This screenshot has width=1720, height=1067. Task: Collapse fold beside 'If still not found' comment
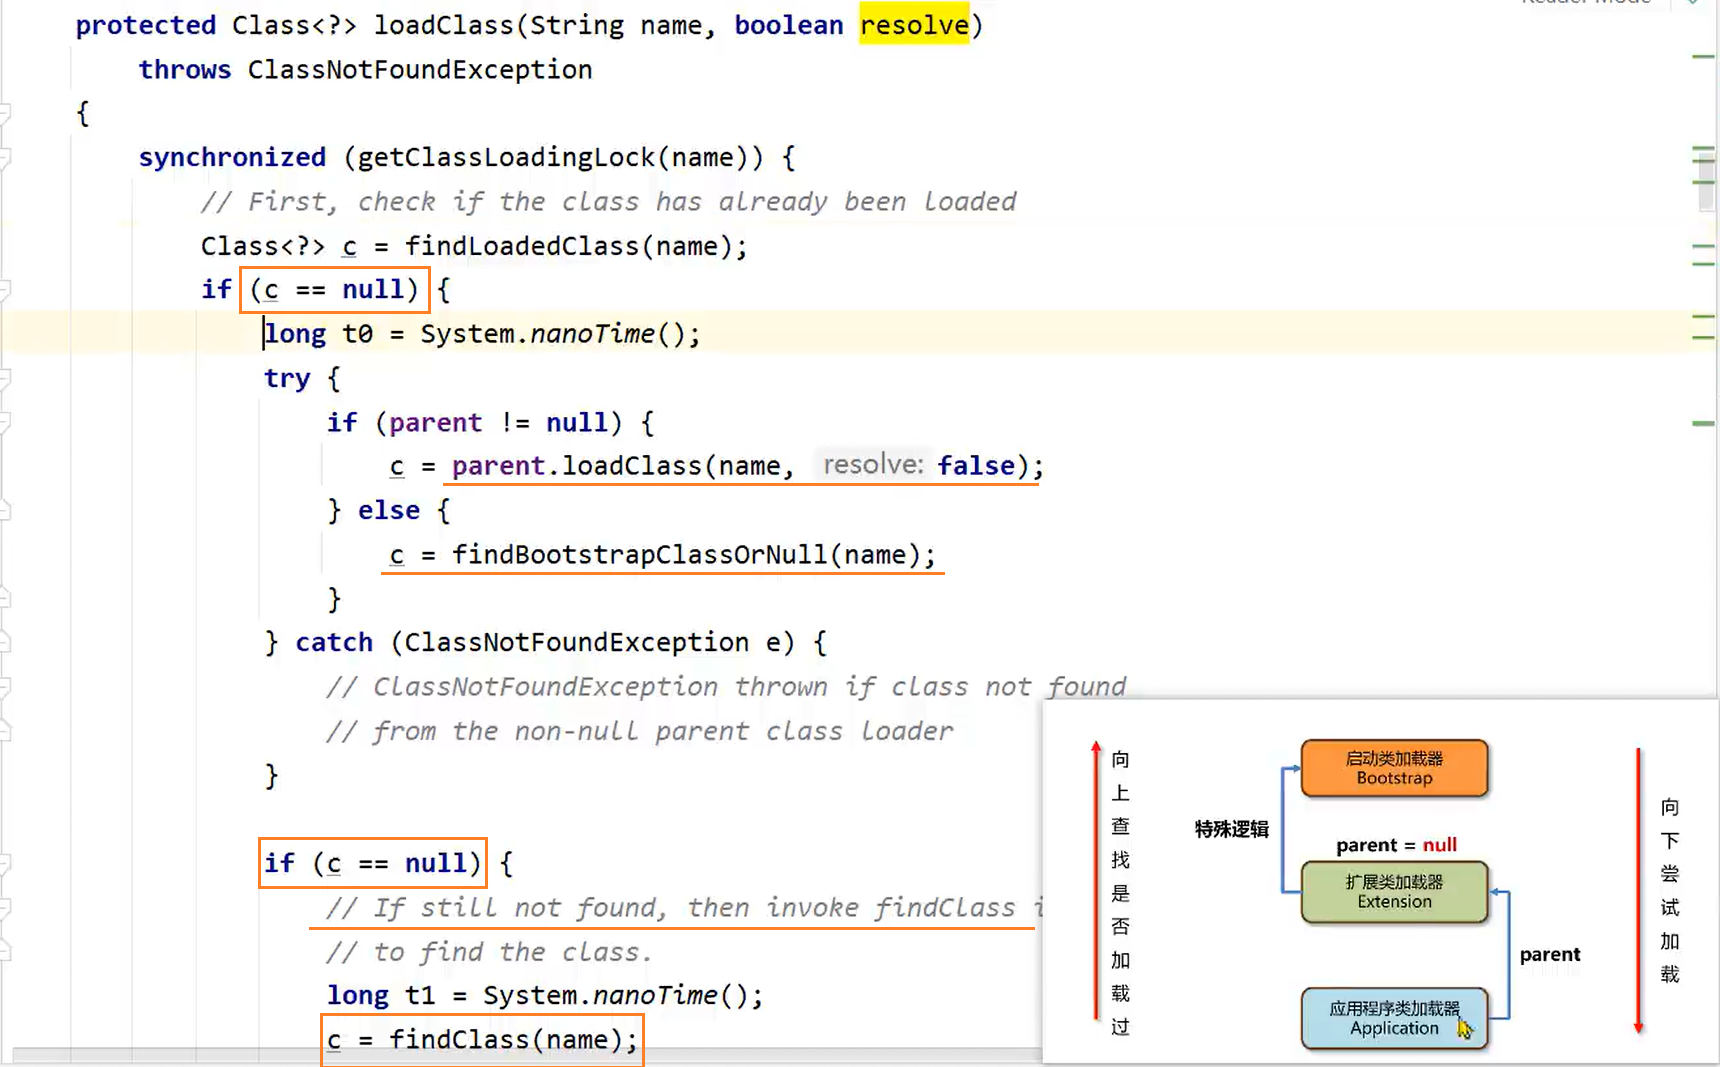4,907
